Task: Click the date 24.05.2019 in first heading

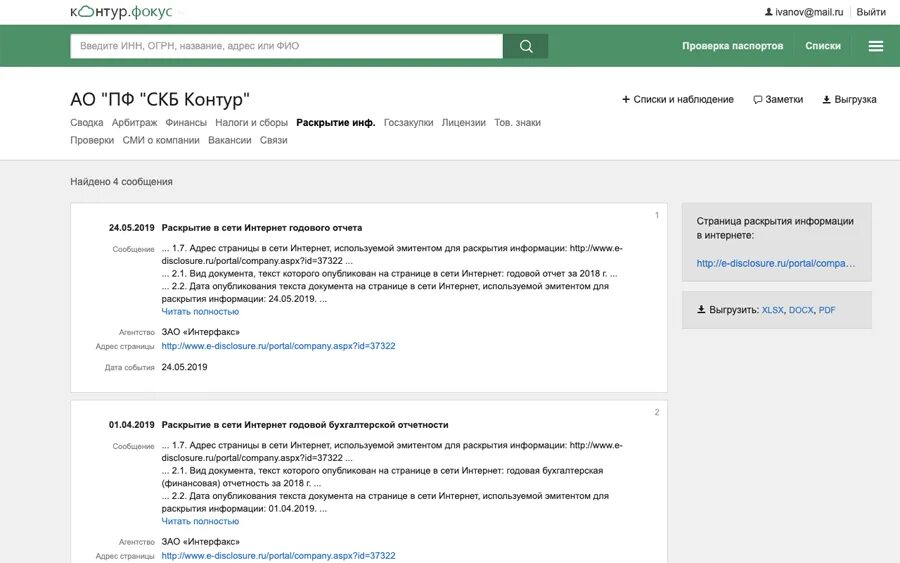Action: 131,228
